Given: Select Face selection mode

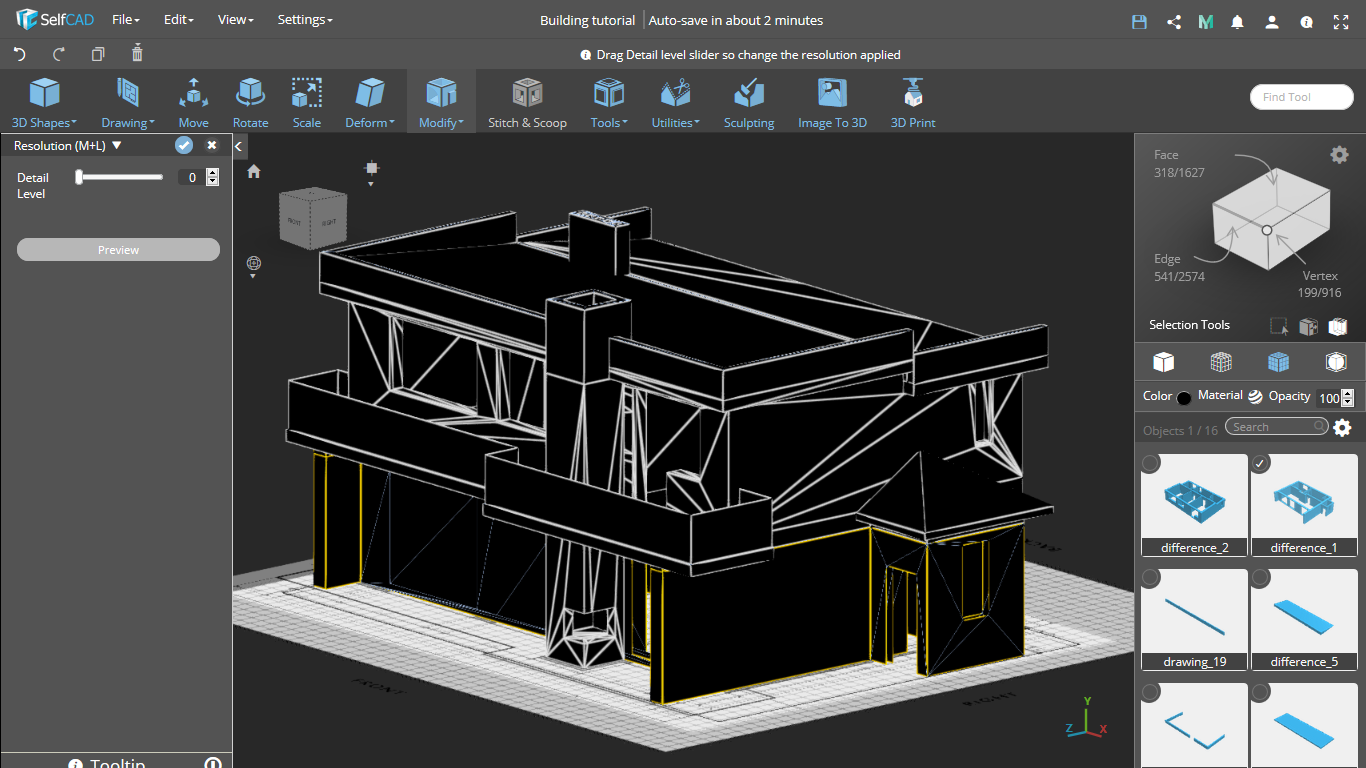Looking at the screenshot, I should [1178, 163].
